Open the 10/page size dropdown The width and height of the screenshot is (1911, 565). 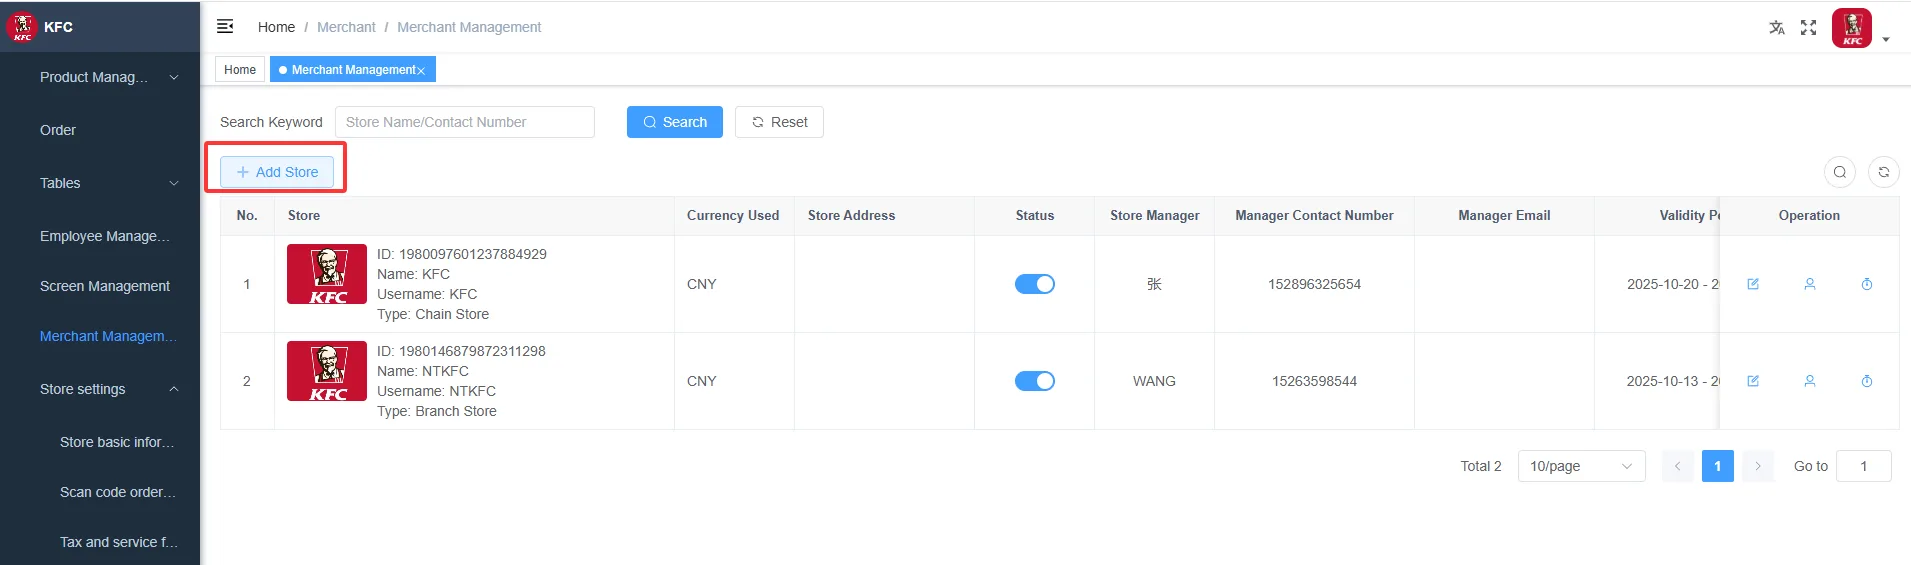point(1581,466)
